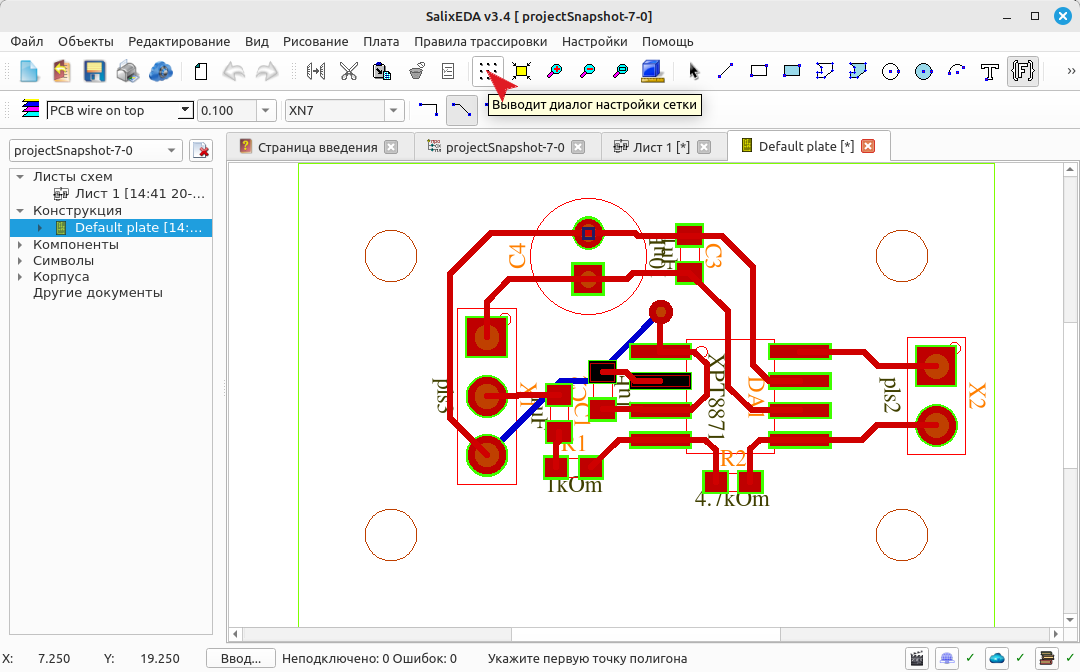Toggle the {F} field tool

coord(1023,71)
